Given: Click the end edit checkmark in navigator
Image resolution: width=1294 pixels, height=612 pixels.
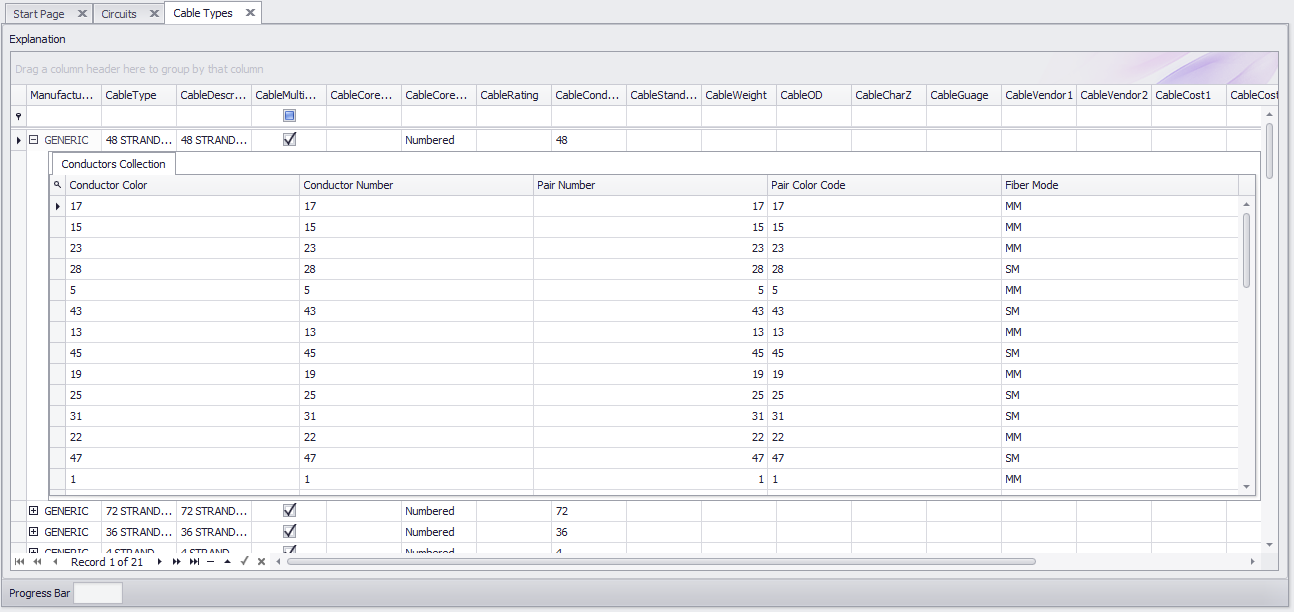Looking at the screenshot, I should [x=244, y=562].
